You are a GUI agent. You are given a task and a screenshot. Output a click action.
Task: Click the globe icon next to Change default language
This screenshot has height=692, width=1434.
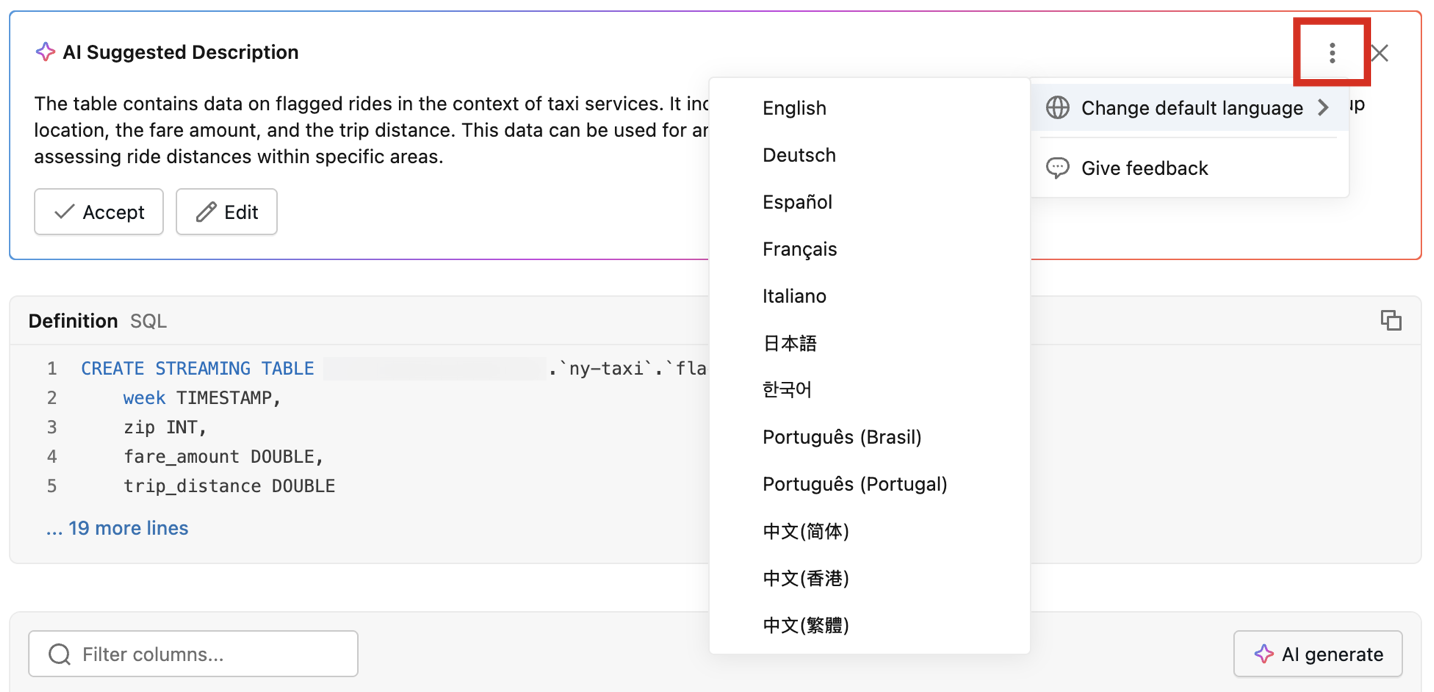(1057, 107)
